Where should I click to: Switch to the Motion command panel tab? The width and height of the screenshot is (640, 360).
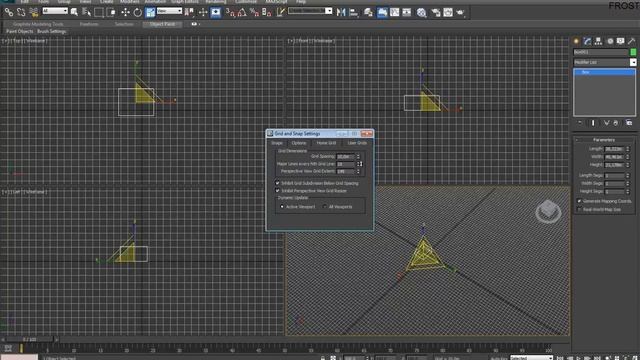click(610, 41)
